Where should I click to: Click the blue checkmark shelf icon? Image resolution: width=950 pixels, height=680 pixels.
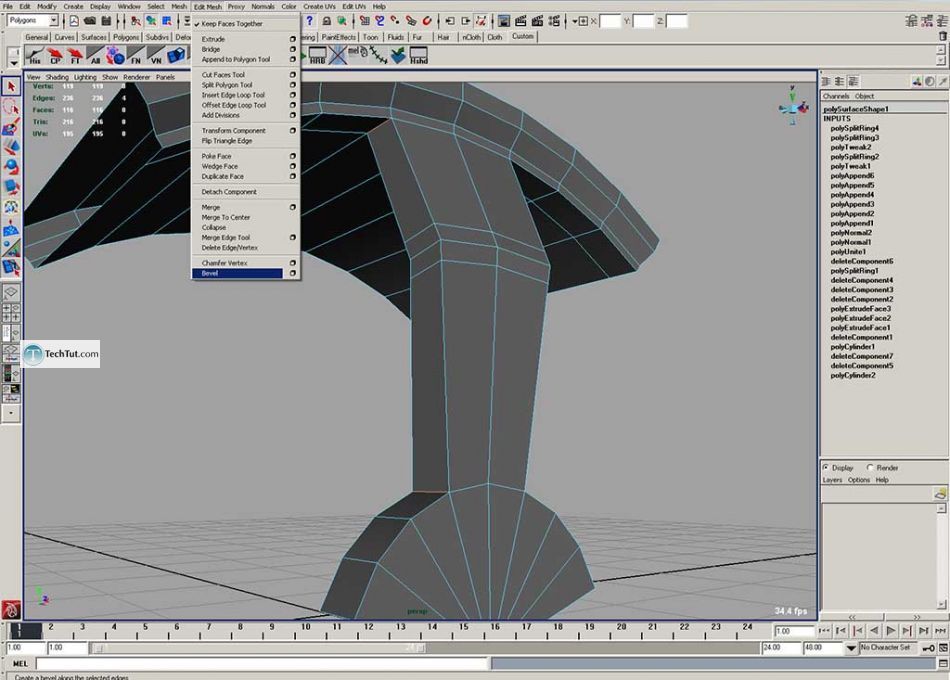pyautogui.click(x=398, y=56)
